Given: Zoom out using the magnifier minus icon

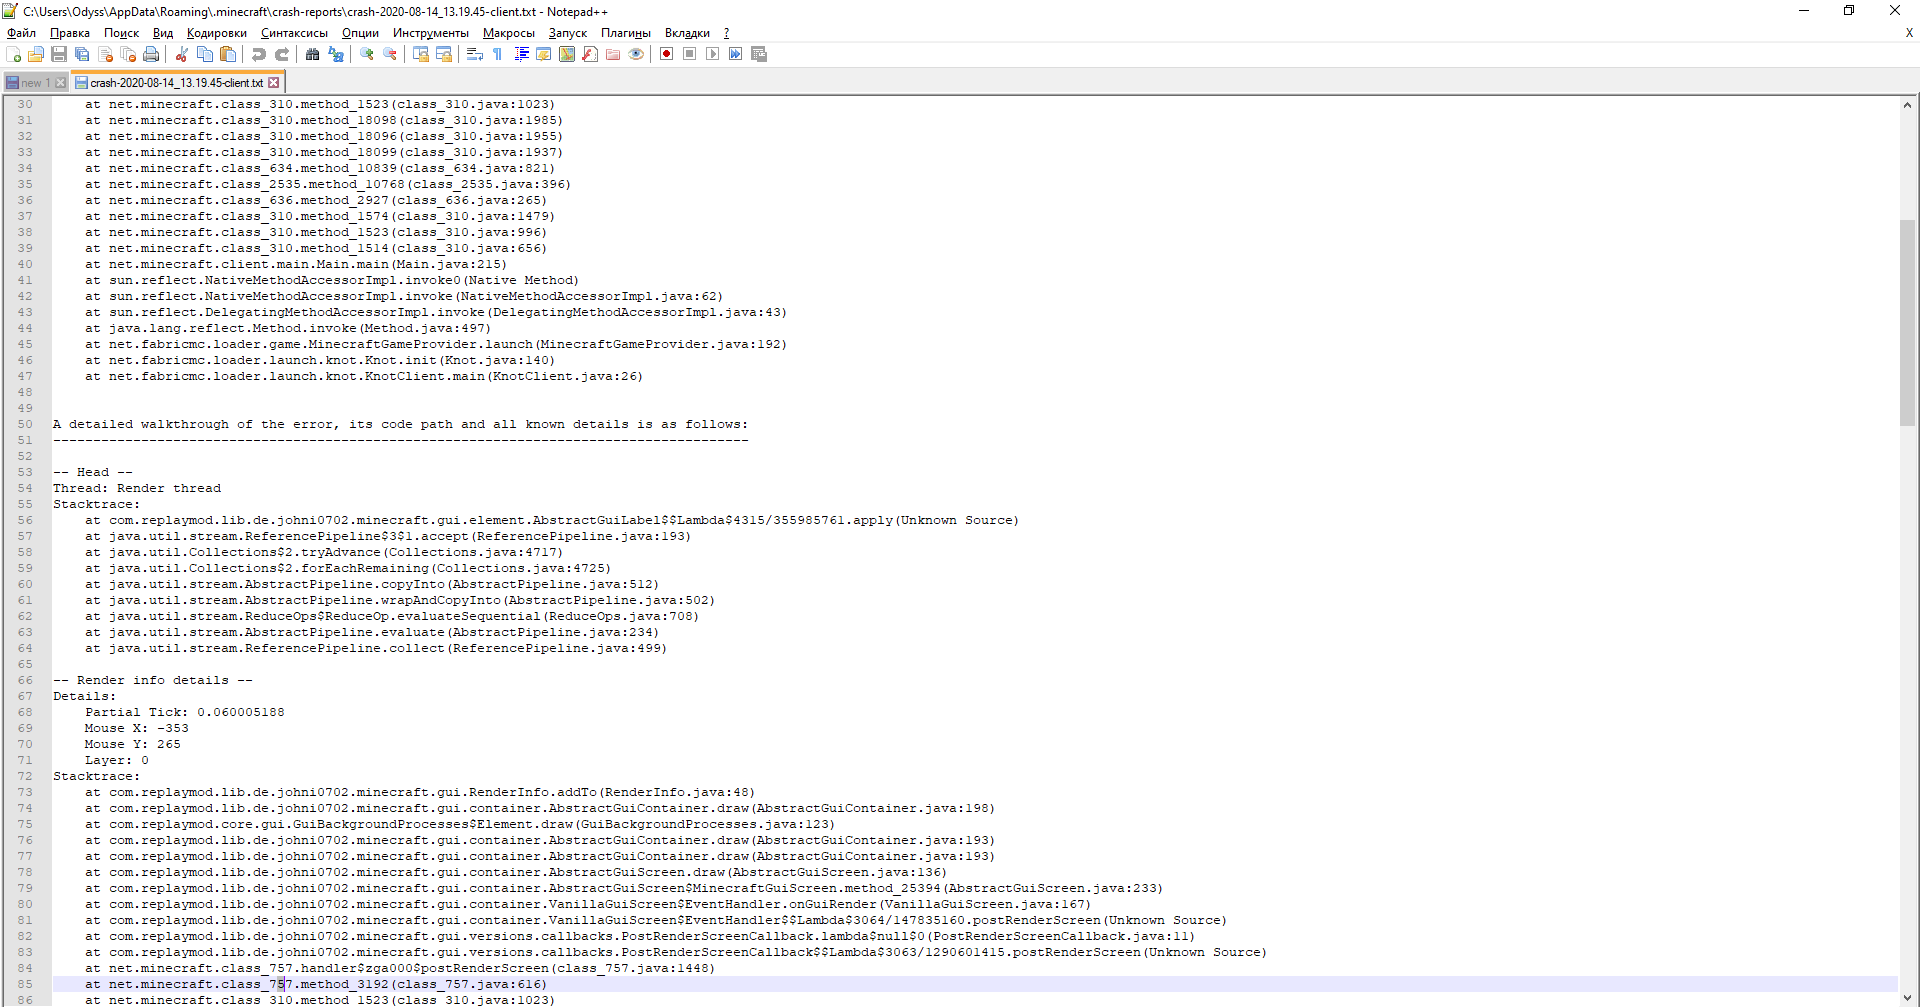Looking at the screenshot, I should (x=390, y=54).
